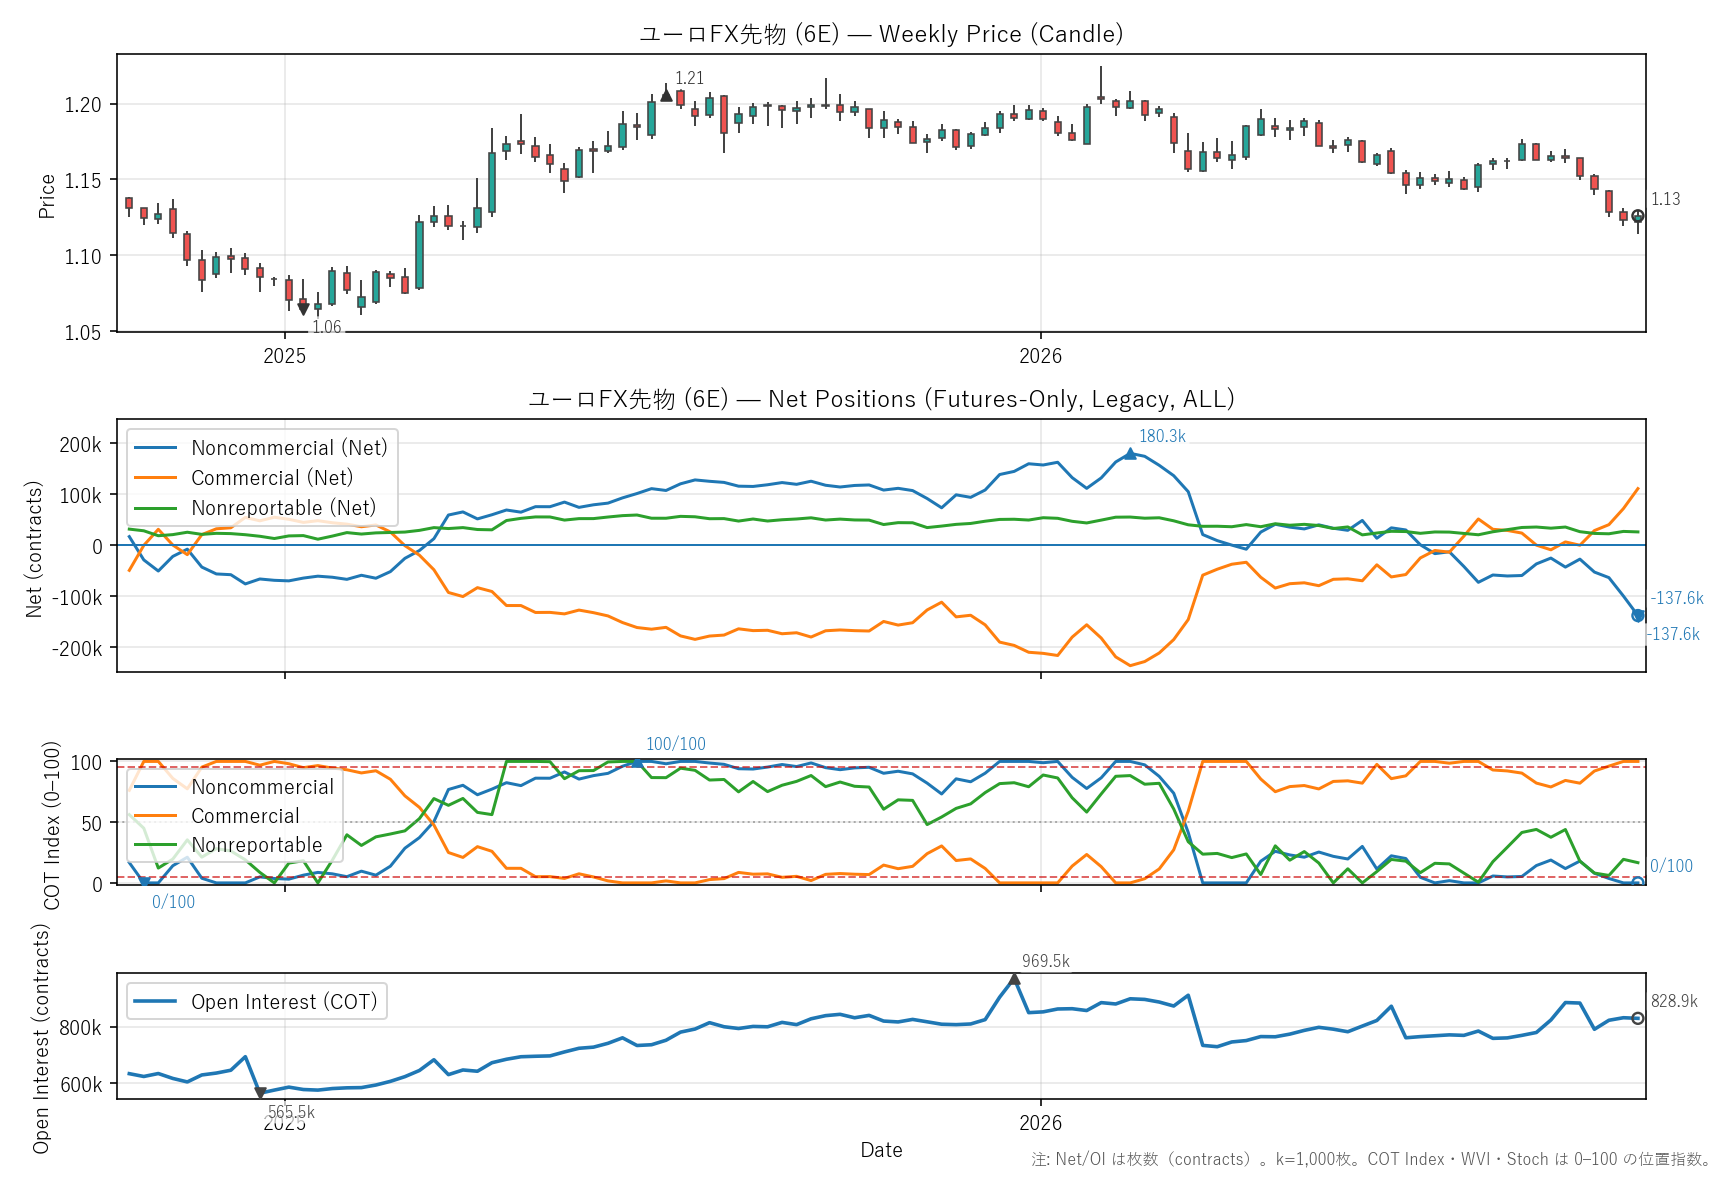Screen dimensions: 1728x1180
Task: Click the 0/100 annotation at left of COT panel
Action: point(174,902)
